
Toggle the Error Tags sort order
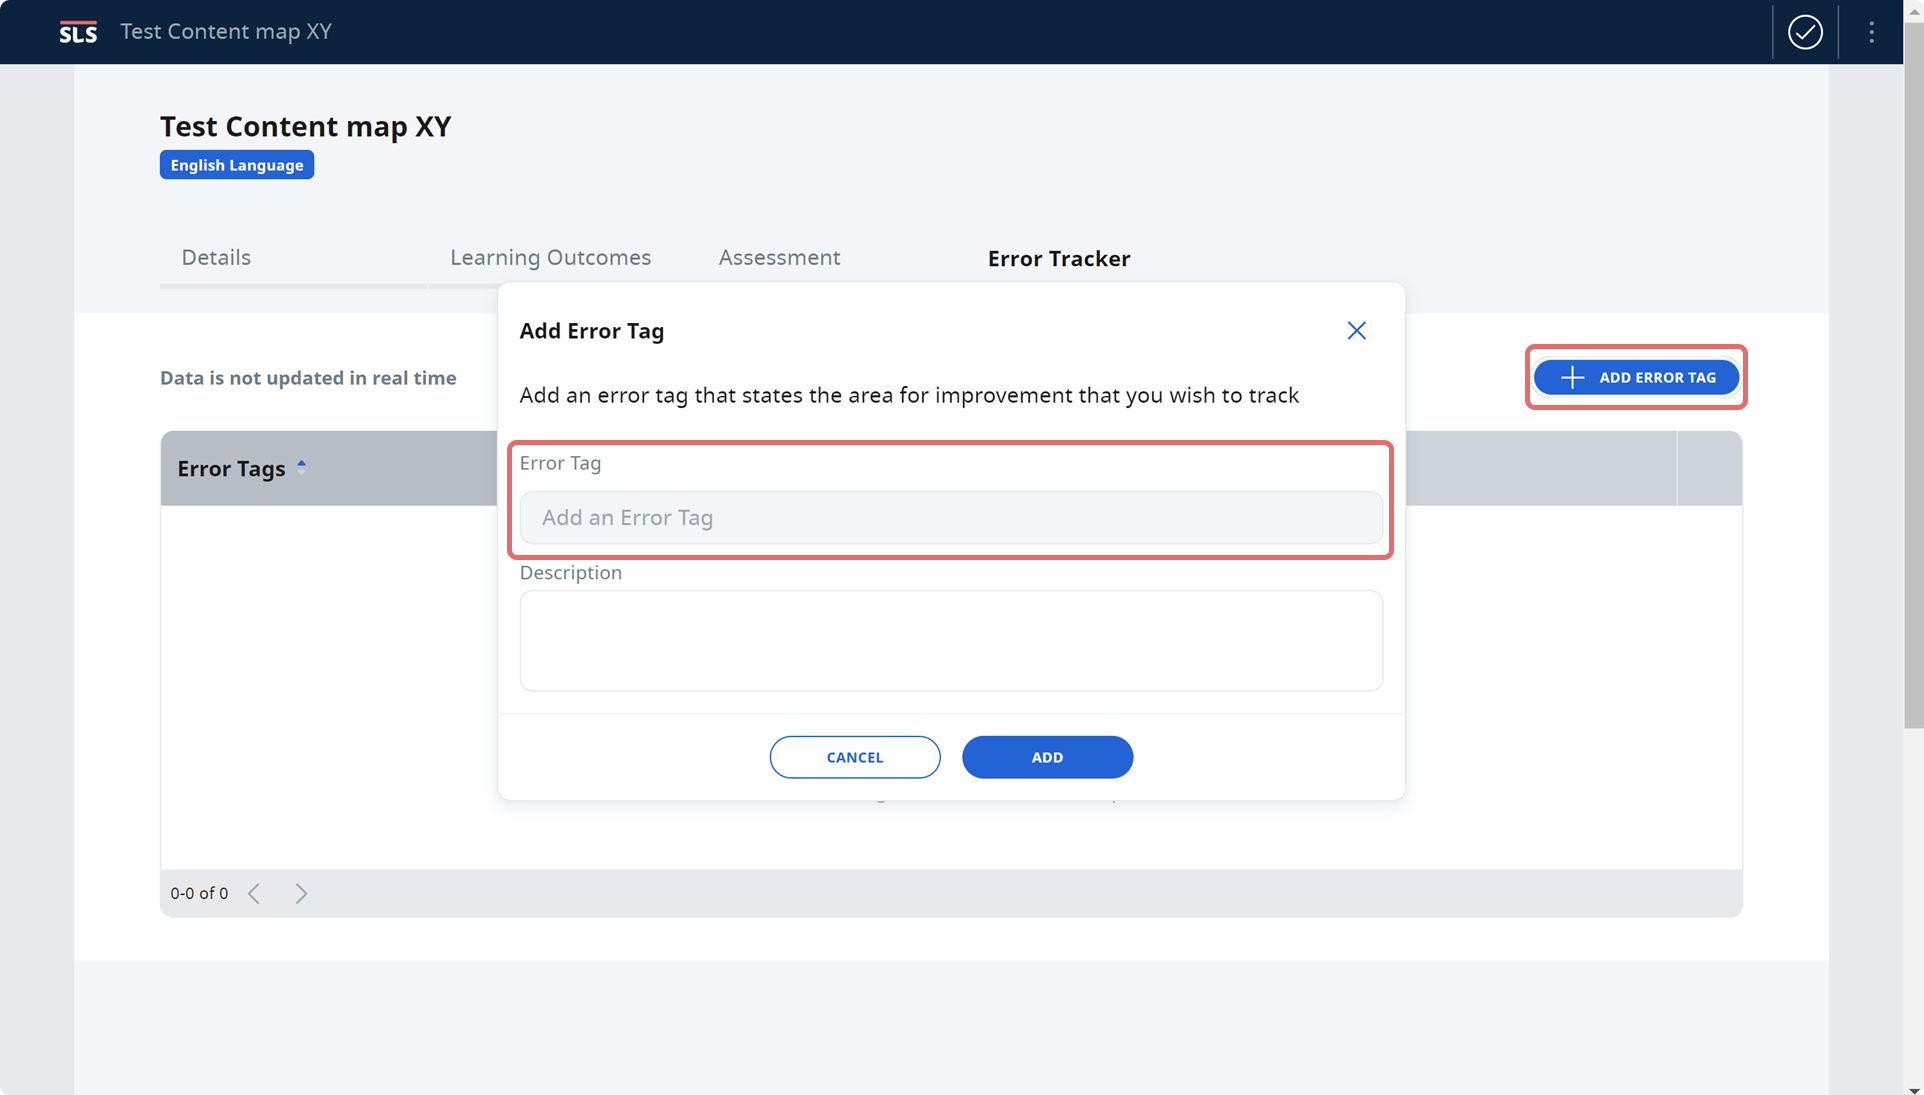pyautogui.click(x=300, y=468)
